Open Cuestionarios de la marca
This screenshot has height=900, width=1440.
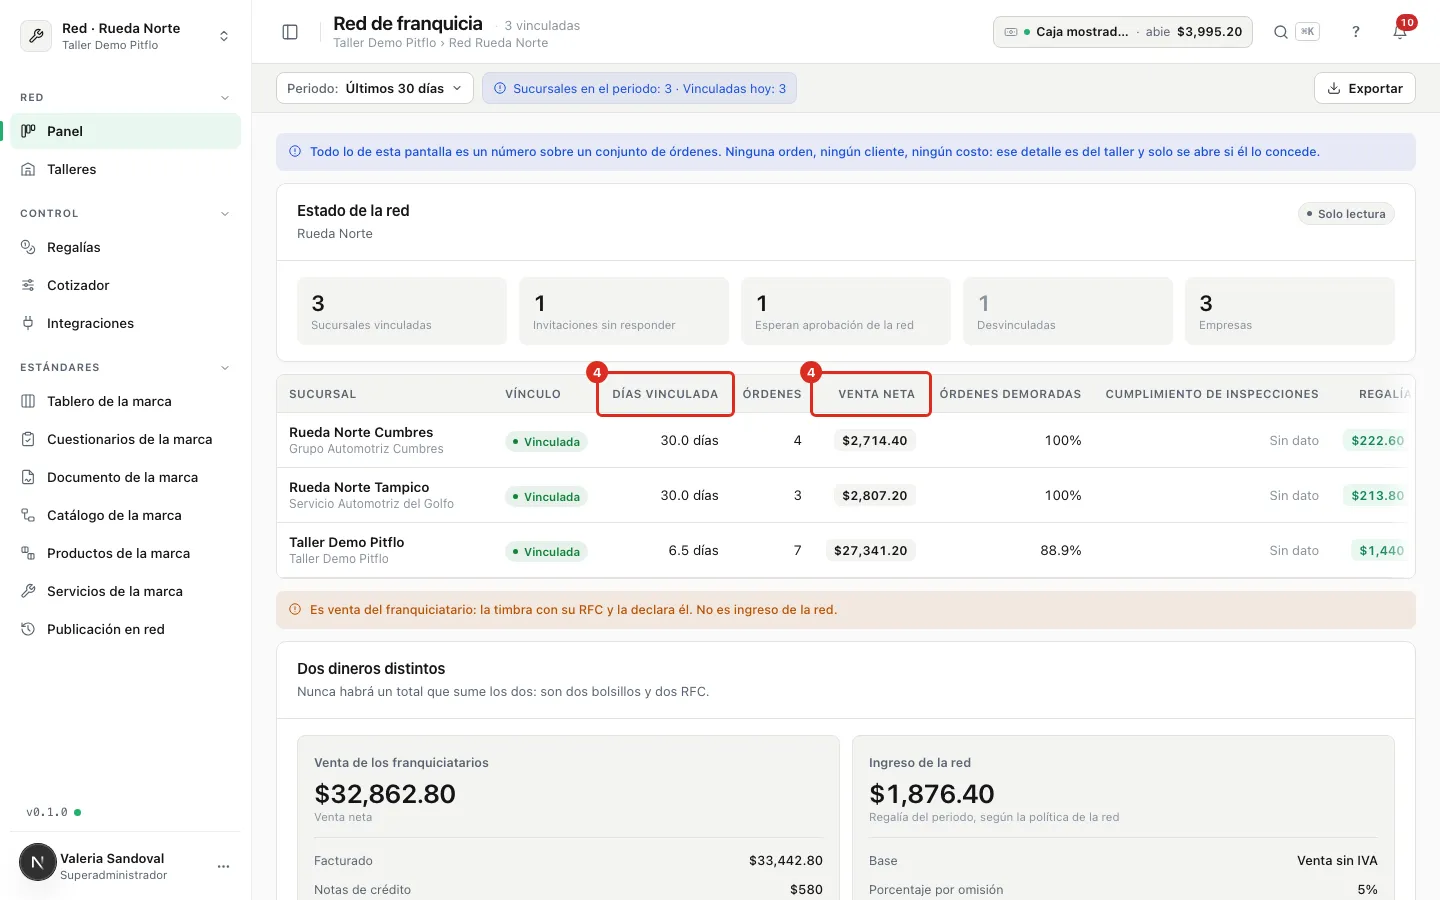(126, 439)
